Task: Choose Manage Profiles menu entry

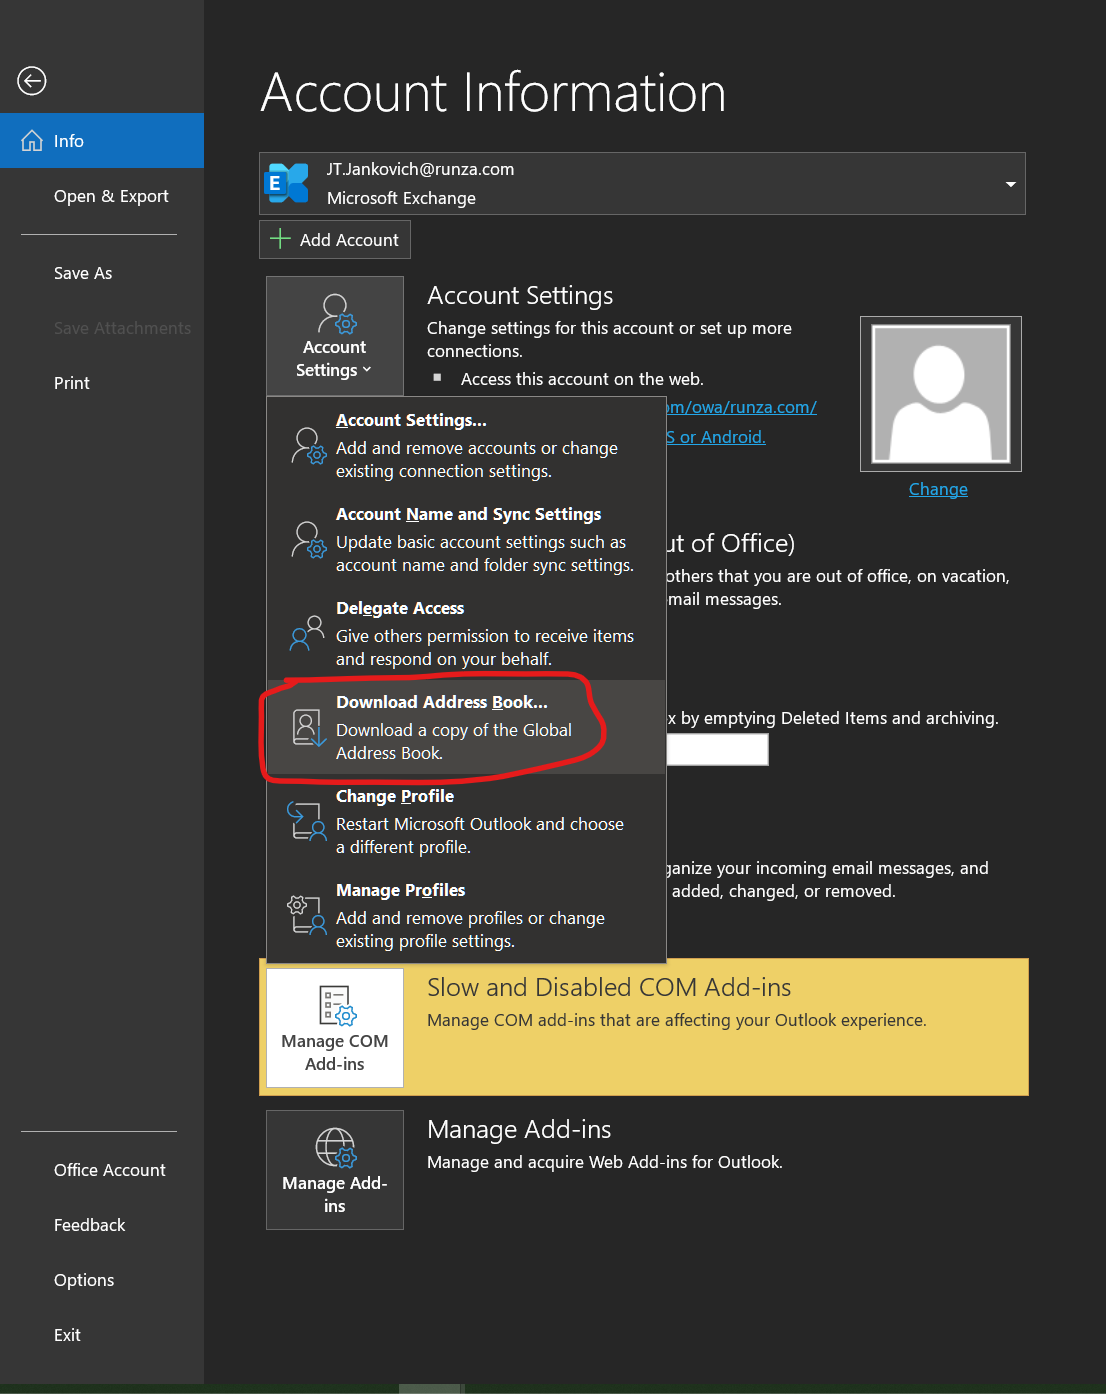Action: click(x=466, y=915)
